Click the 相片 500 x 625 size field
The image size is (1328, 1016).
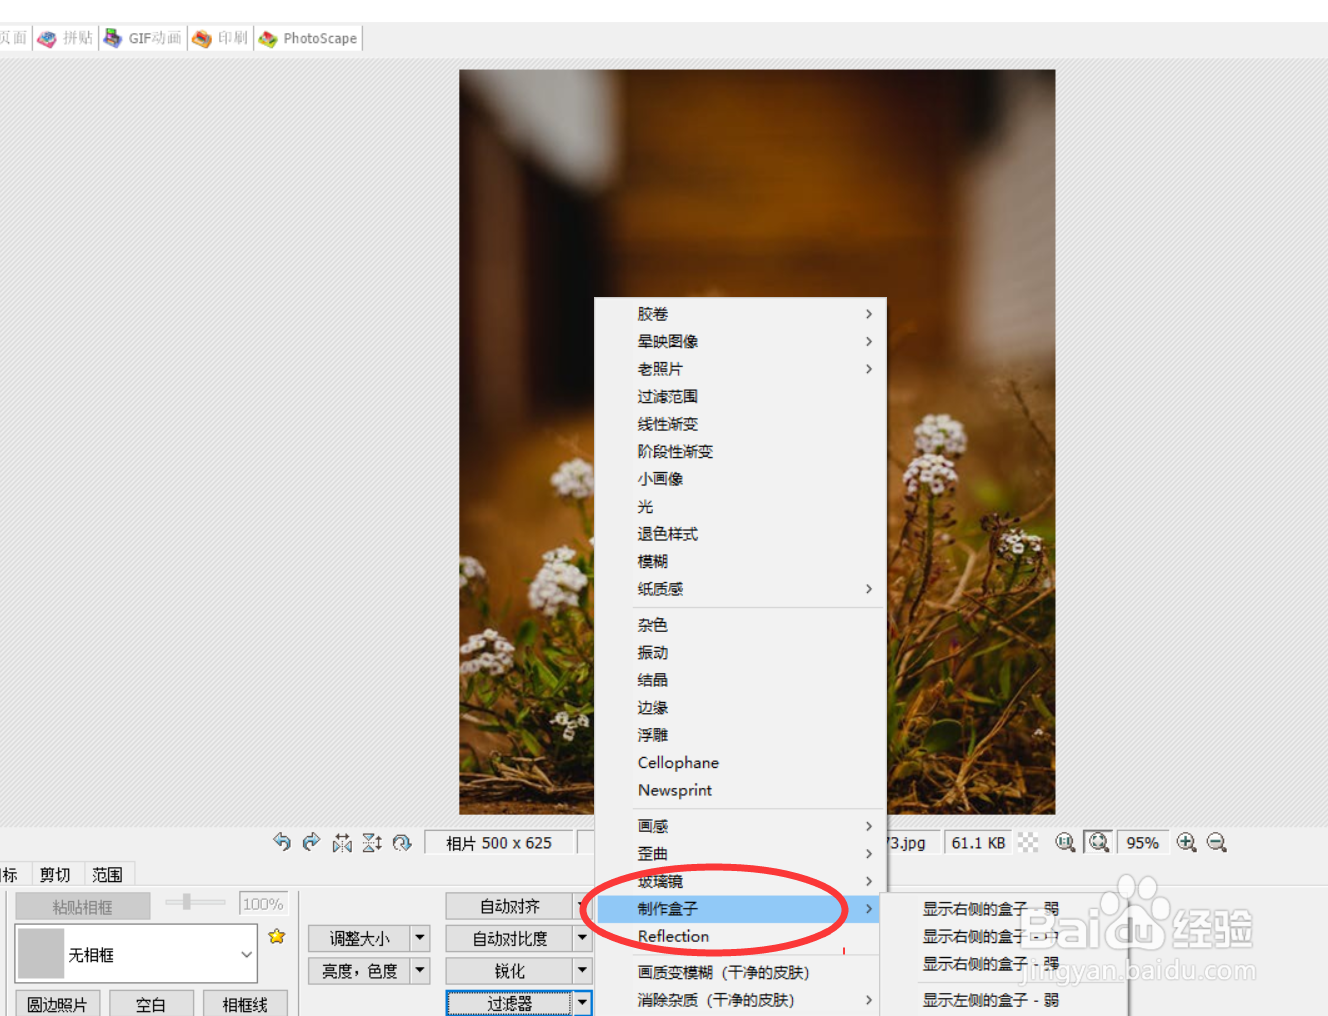pyautogui.click(x=500, y=842)
